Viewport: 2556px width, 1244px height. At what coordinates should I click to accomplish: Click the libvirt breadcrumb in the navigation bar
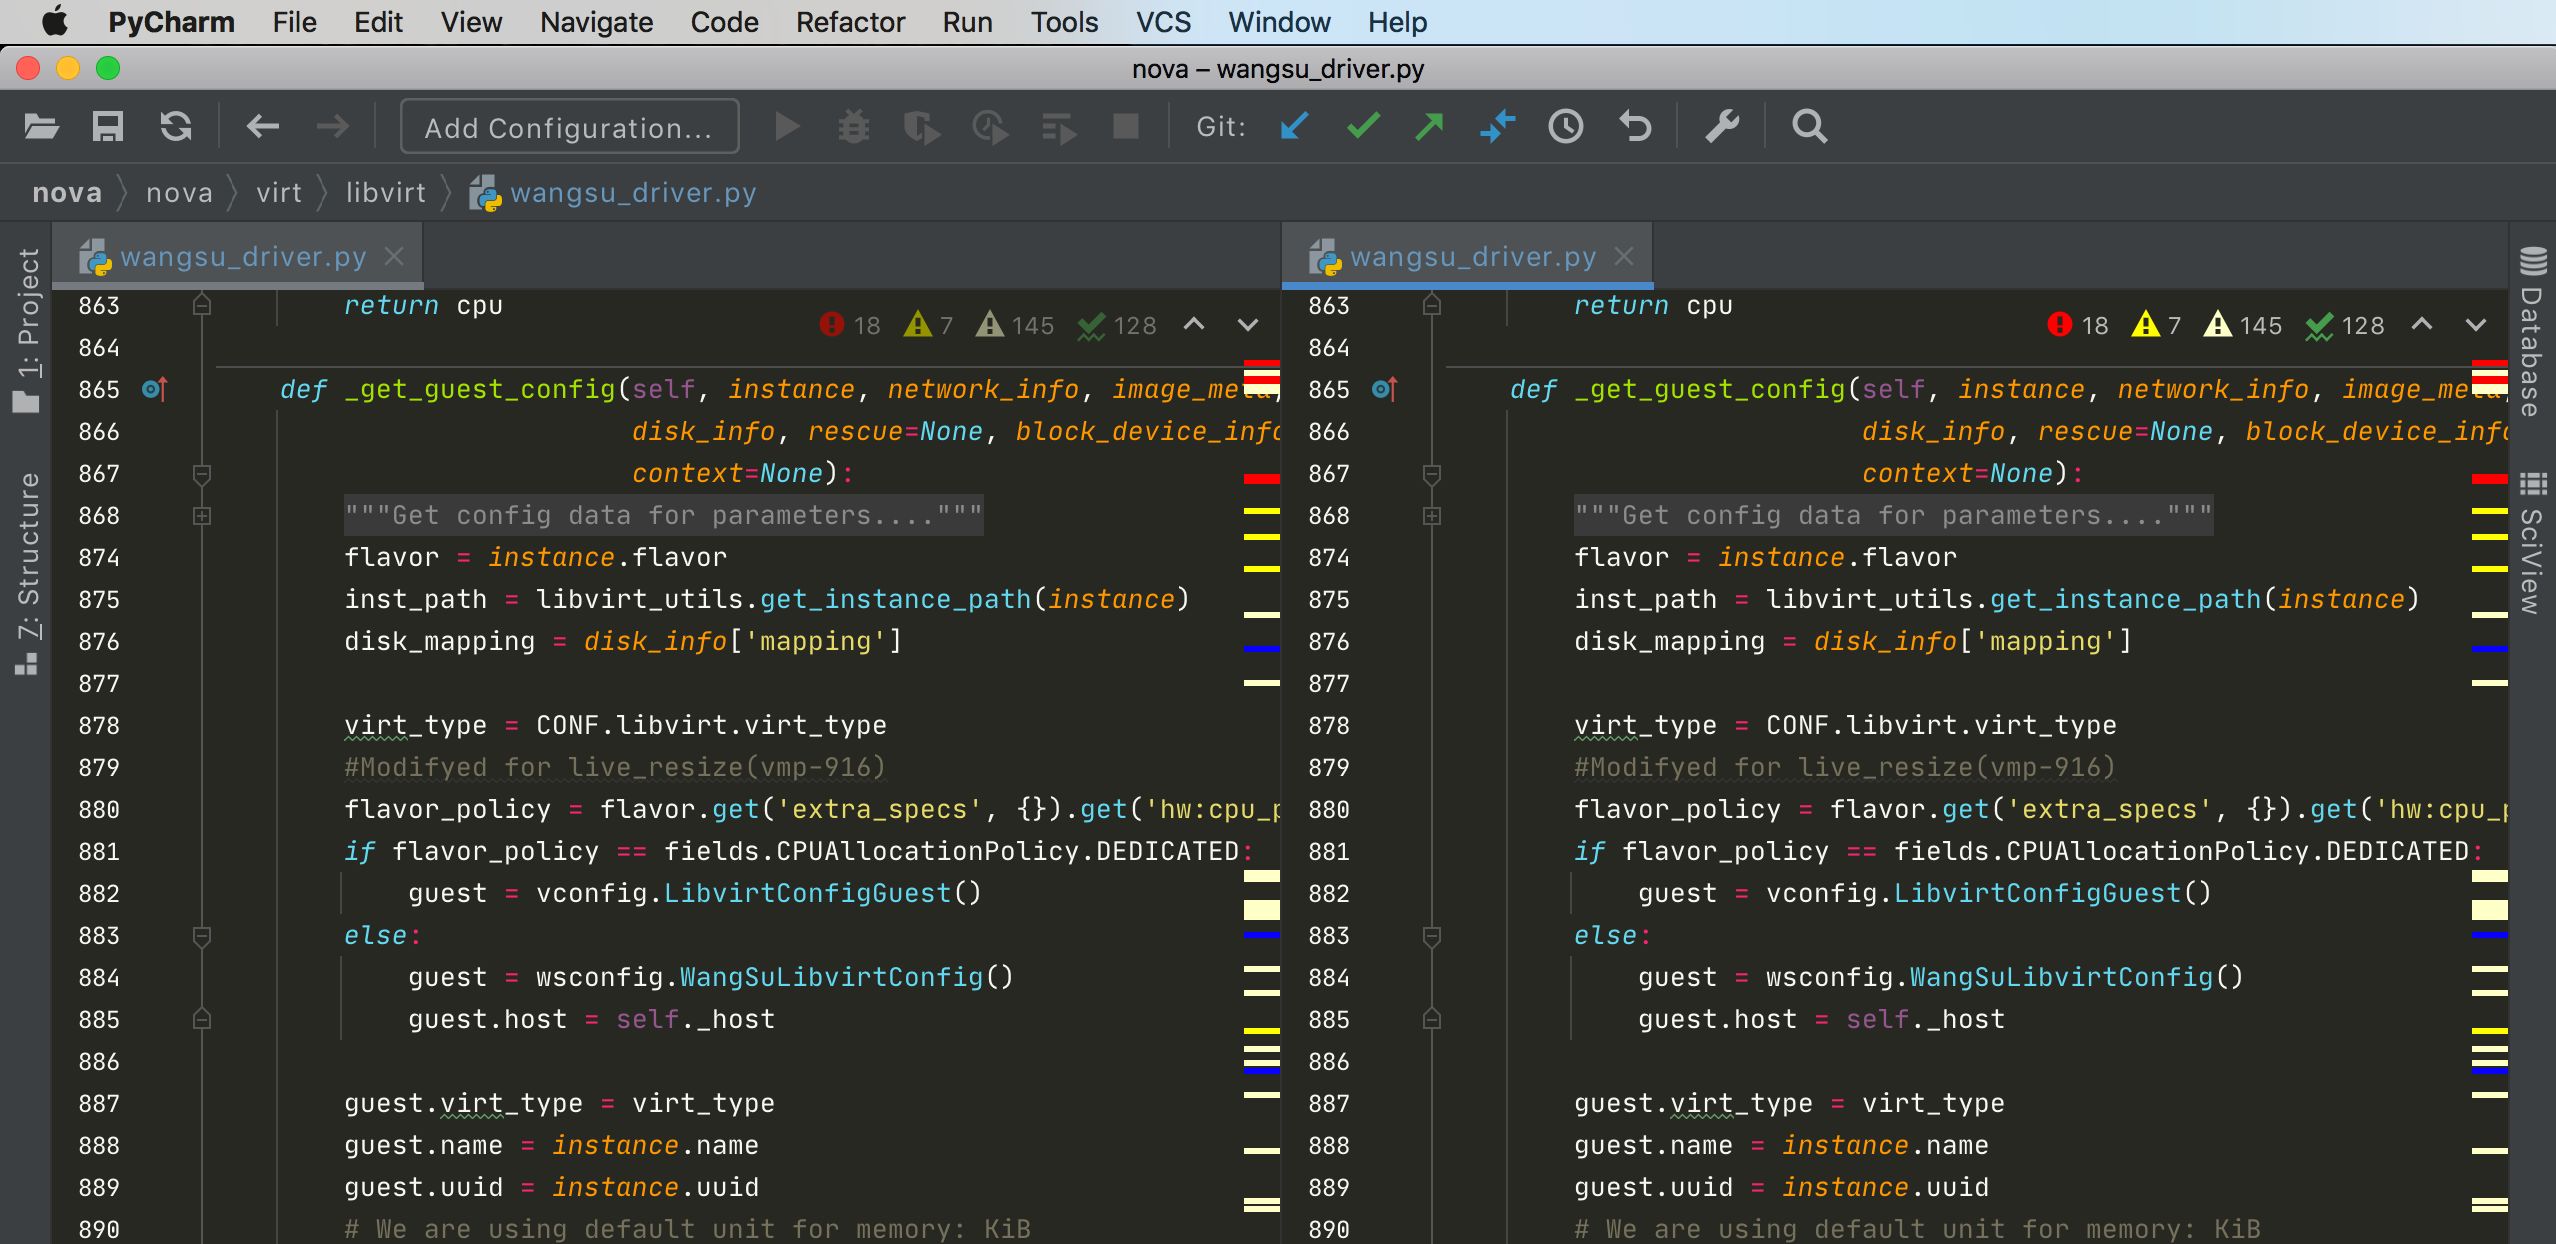pyautogui.click(x=385, y=192)
